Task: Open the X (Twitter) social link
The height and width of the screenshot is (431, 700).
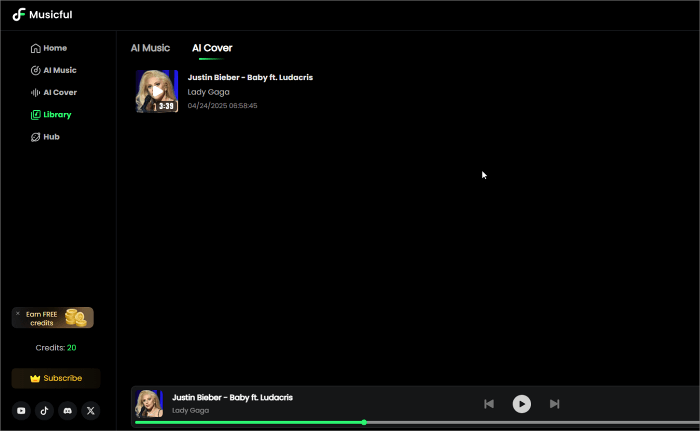Action: (91, 411)
